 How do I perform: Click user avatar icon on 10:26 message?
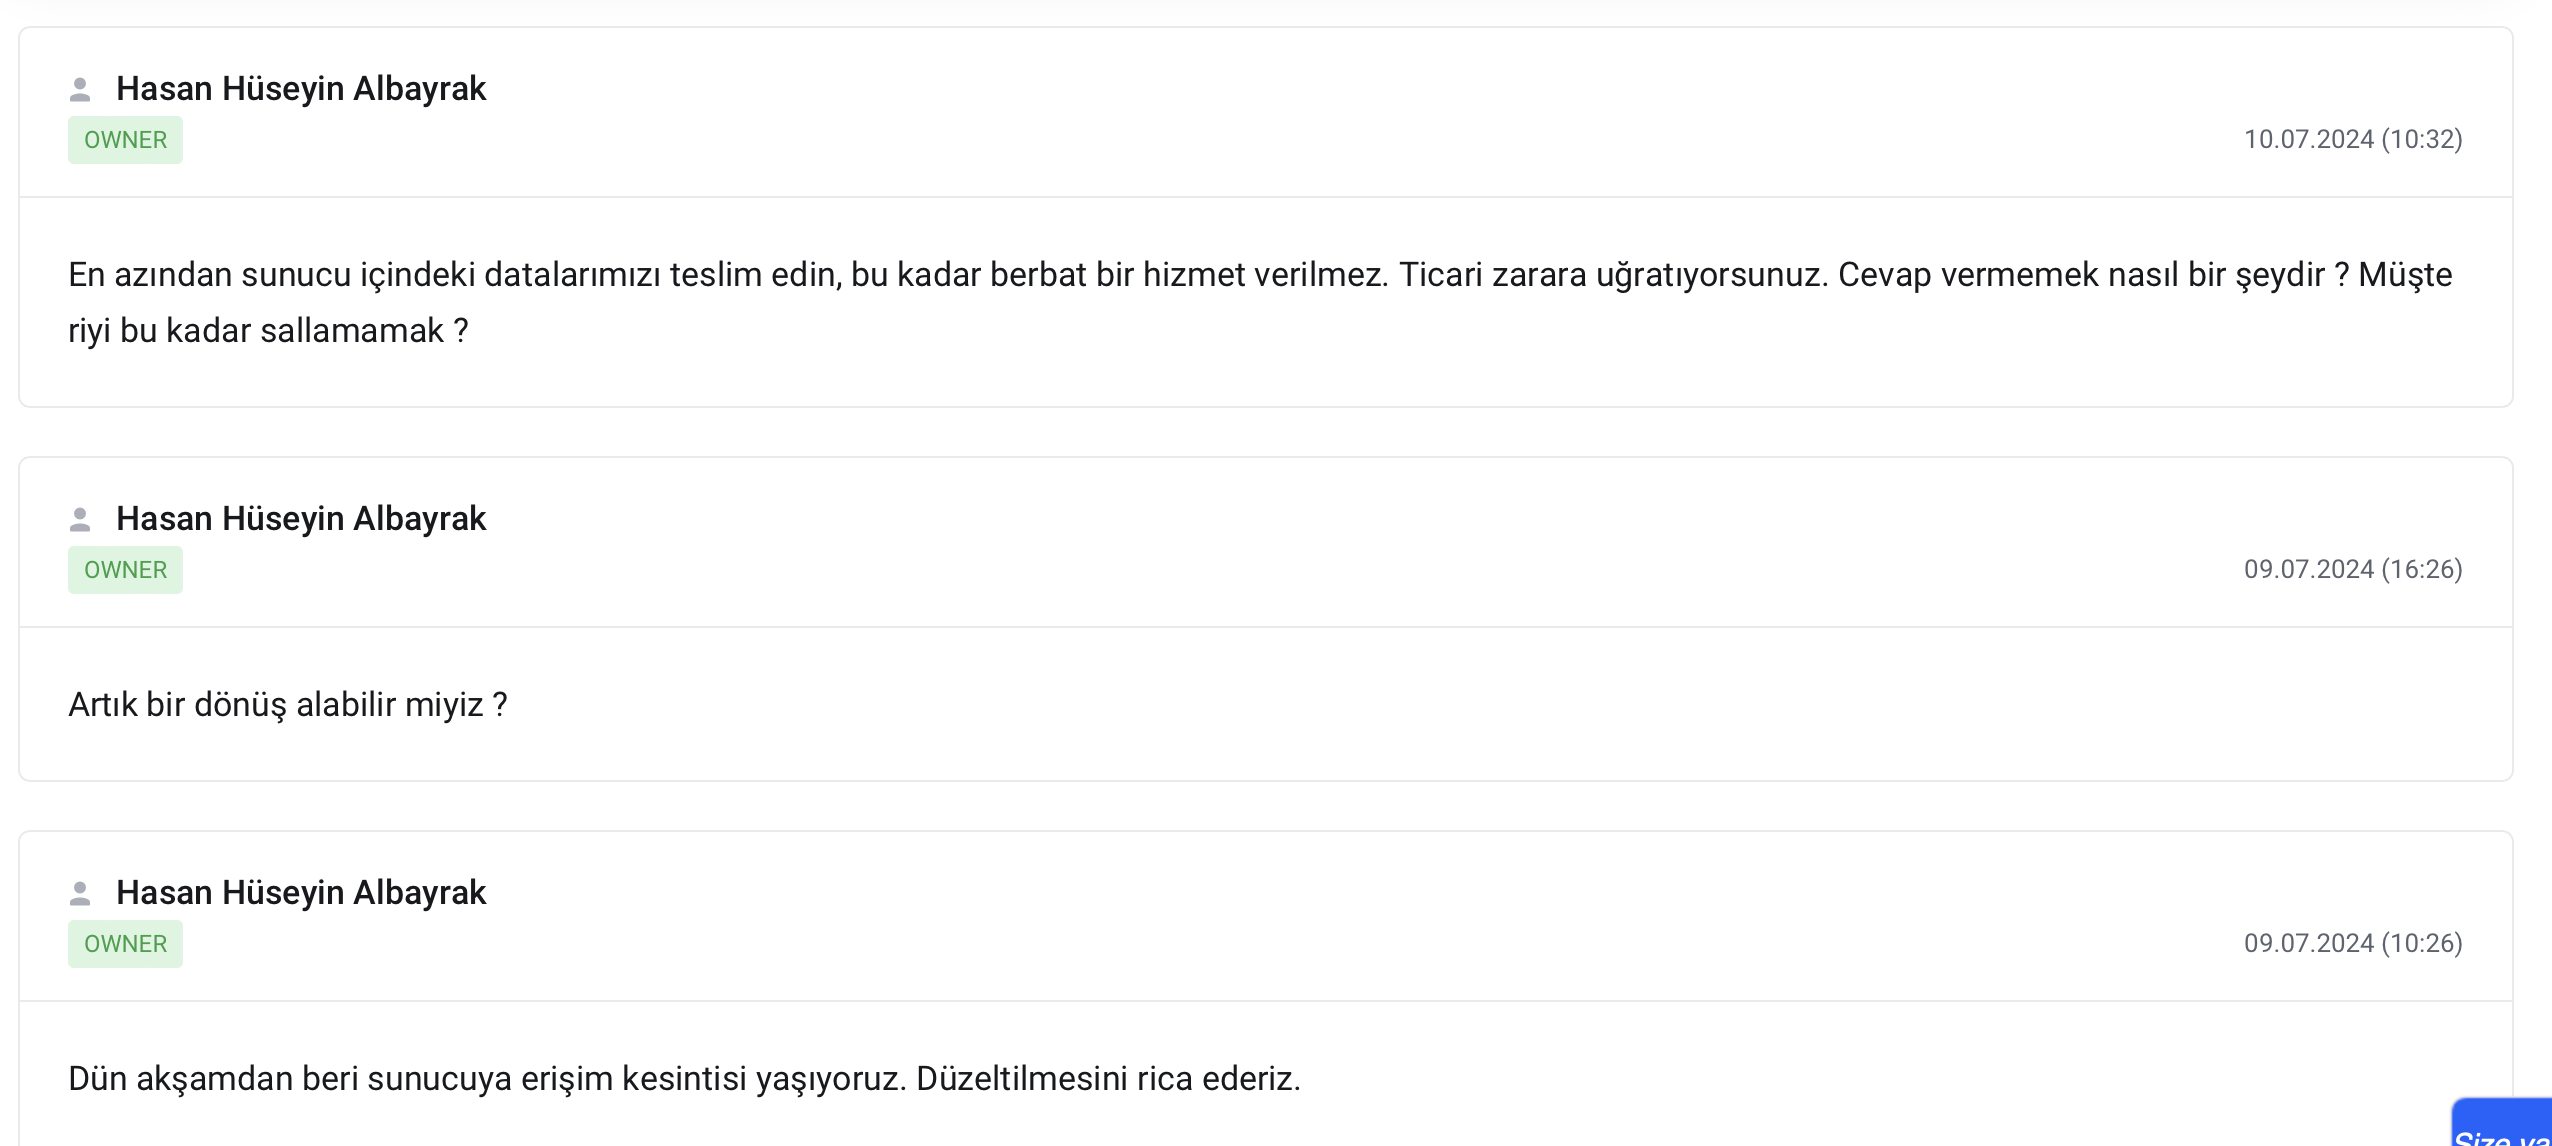(x=80, y=894)
